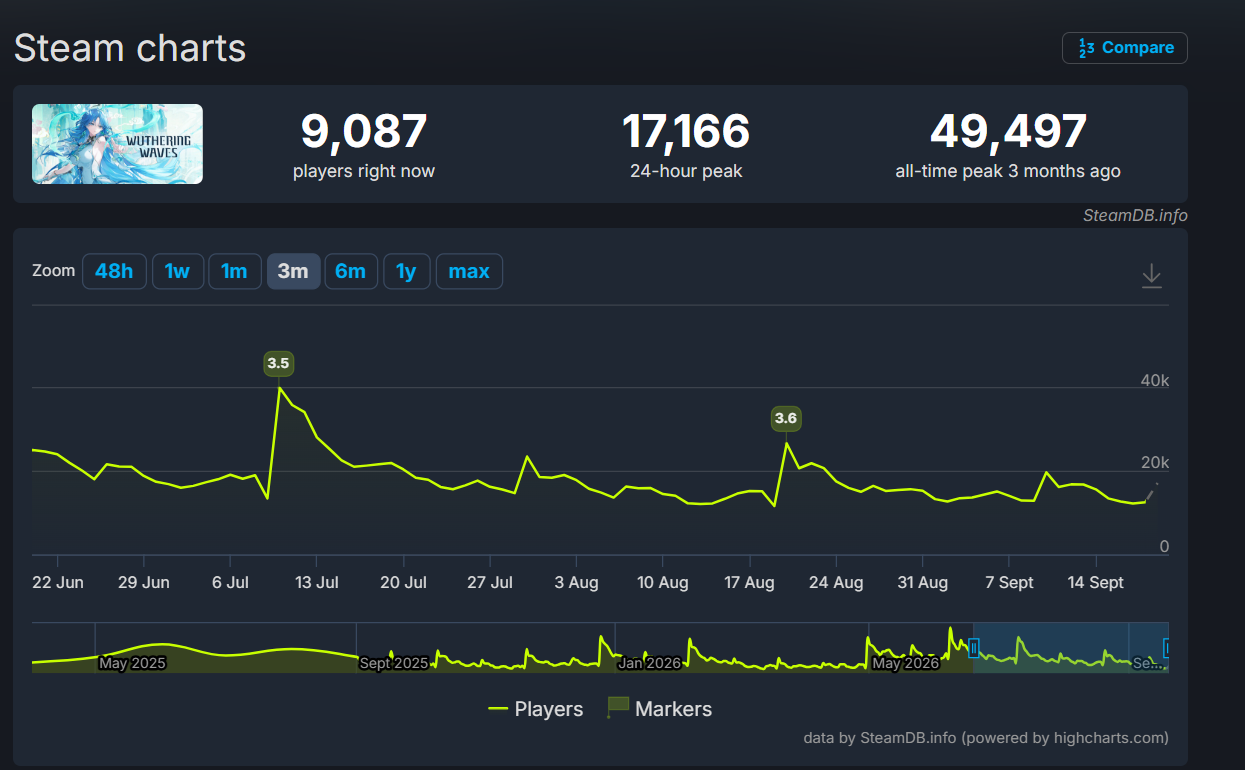Screen dimensions: 1245x770
Task: Open the 3.6 version marker flag
Action: [786, 418]
